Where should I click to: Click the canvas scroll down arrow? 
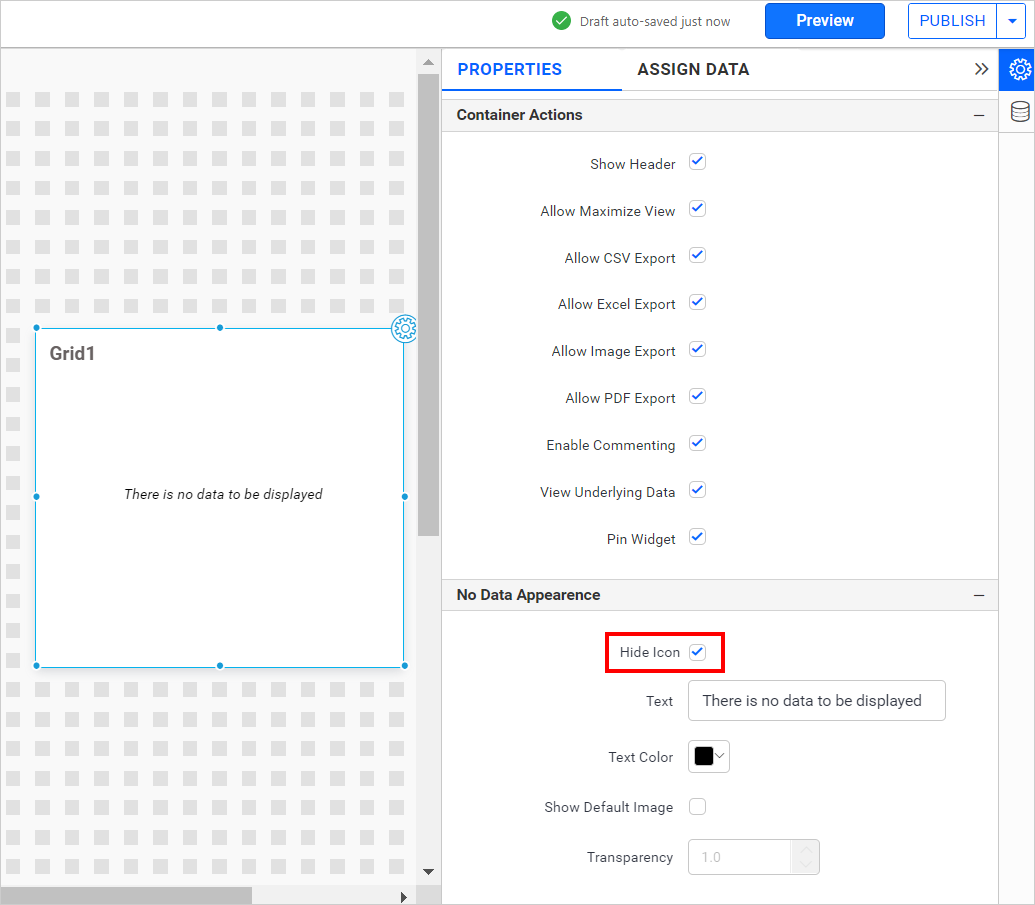coord(428,871)
